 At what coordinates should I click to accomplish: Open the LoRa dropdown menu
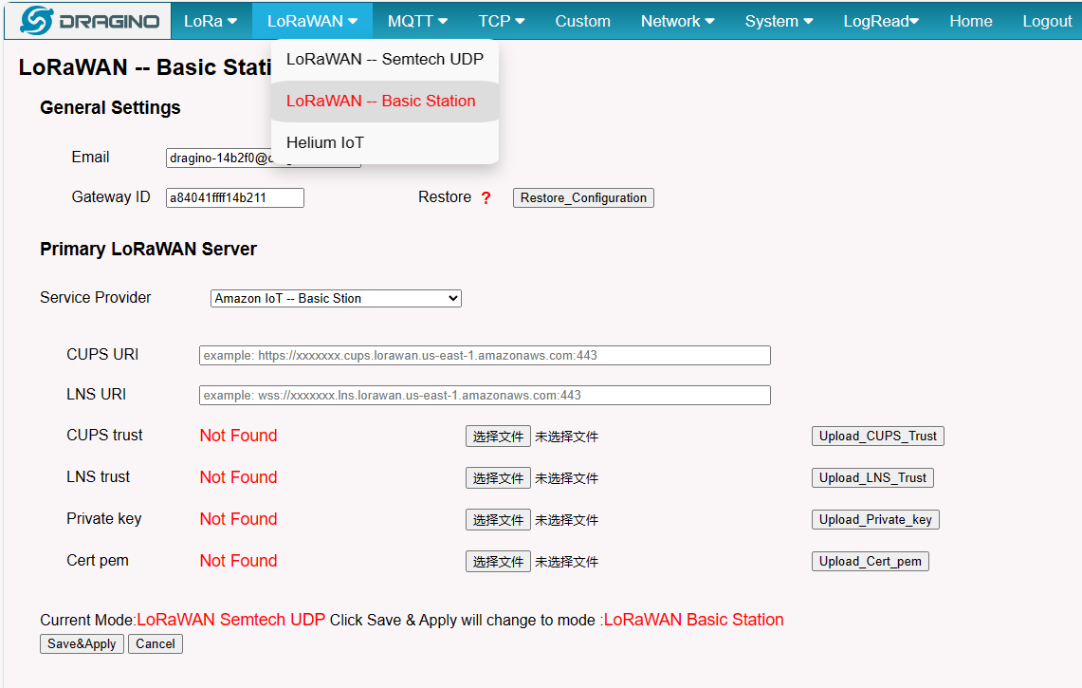210,21
